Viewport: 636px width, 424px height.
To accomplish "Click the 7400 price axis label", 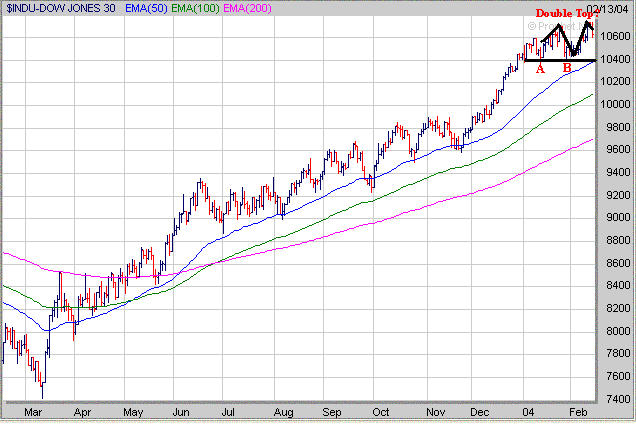I will point(619,399).
